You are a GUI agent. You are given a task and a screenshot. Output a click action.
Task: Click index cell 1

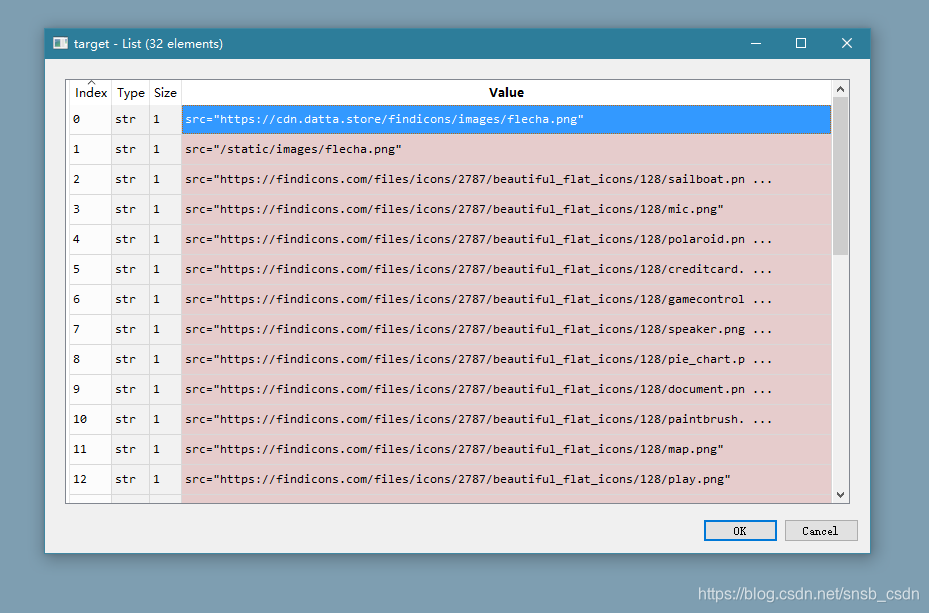coord(91,149)
